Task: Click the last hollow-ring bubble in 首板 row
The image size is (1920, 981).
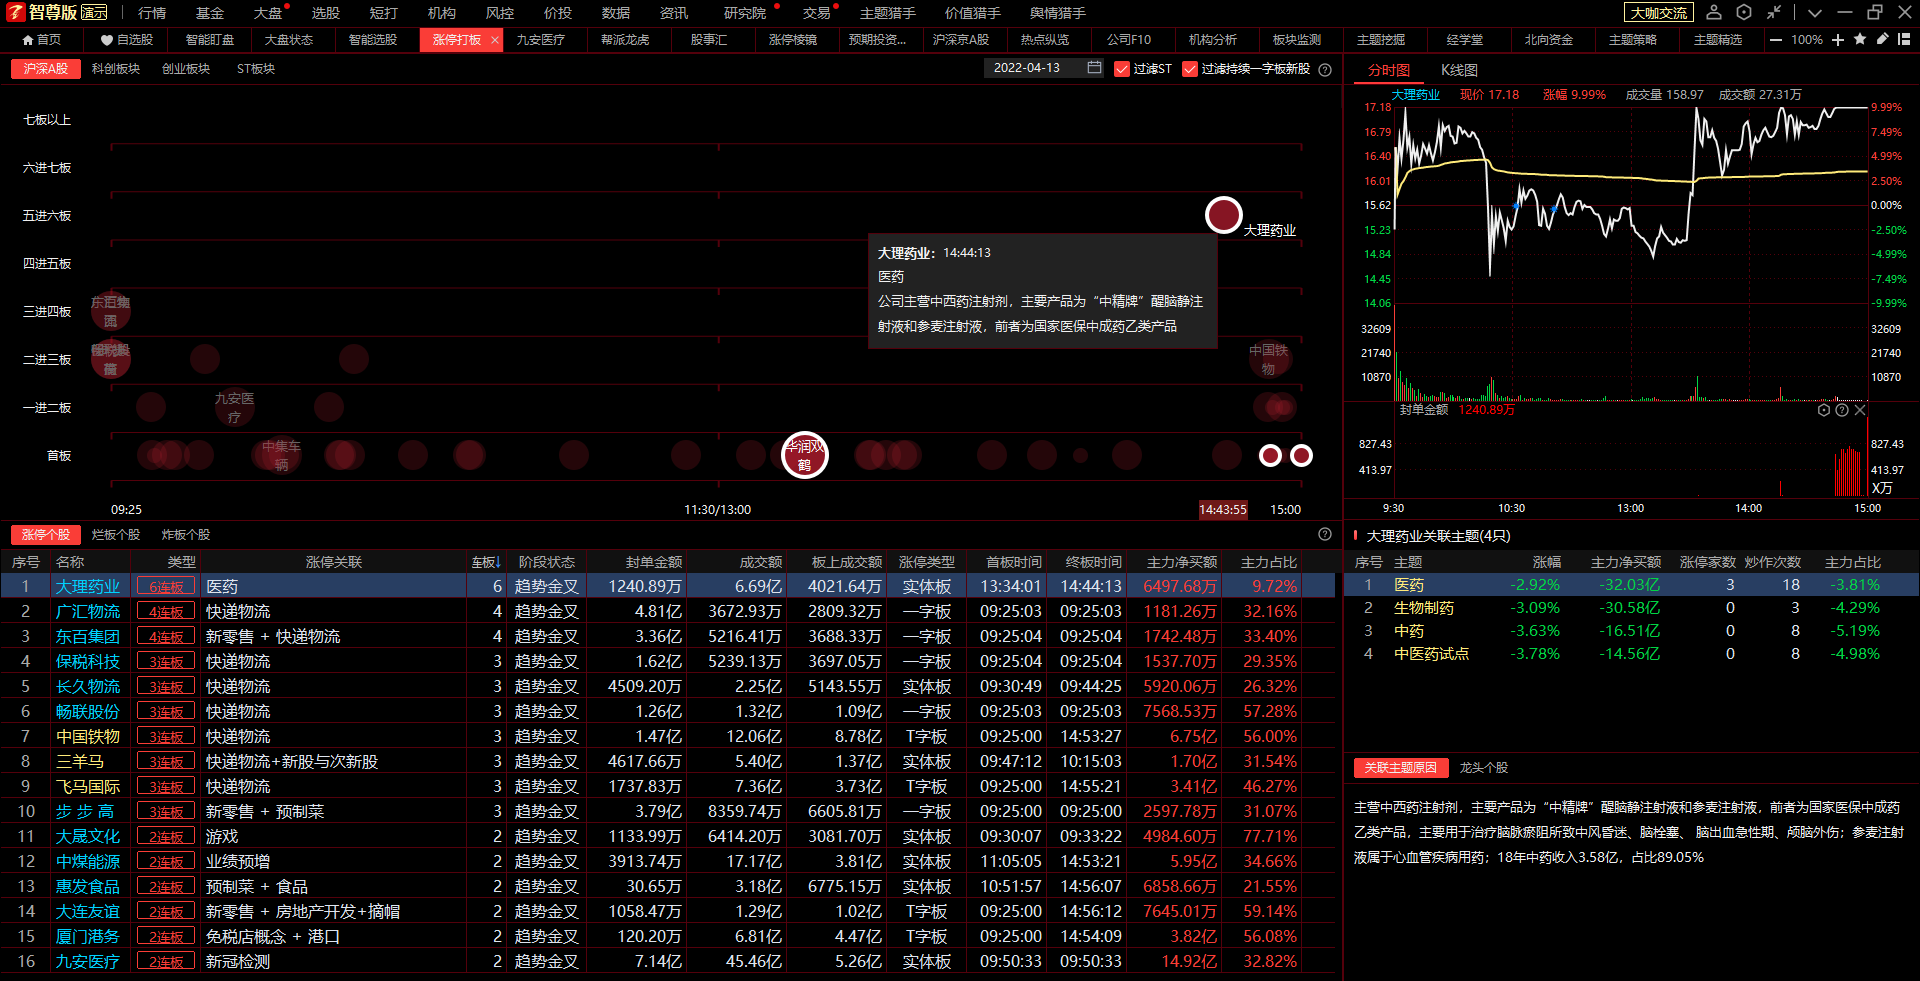Action: [1301, 456]
